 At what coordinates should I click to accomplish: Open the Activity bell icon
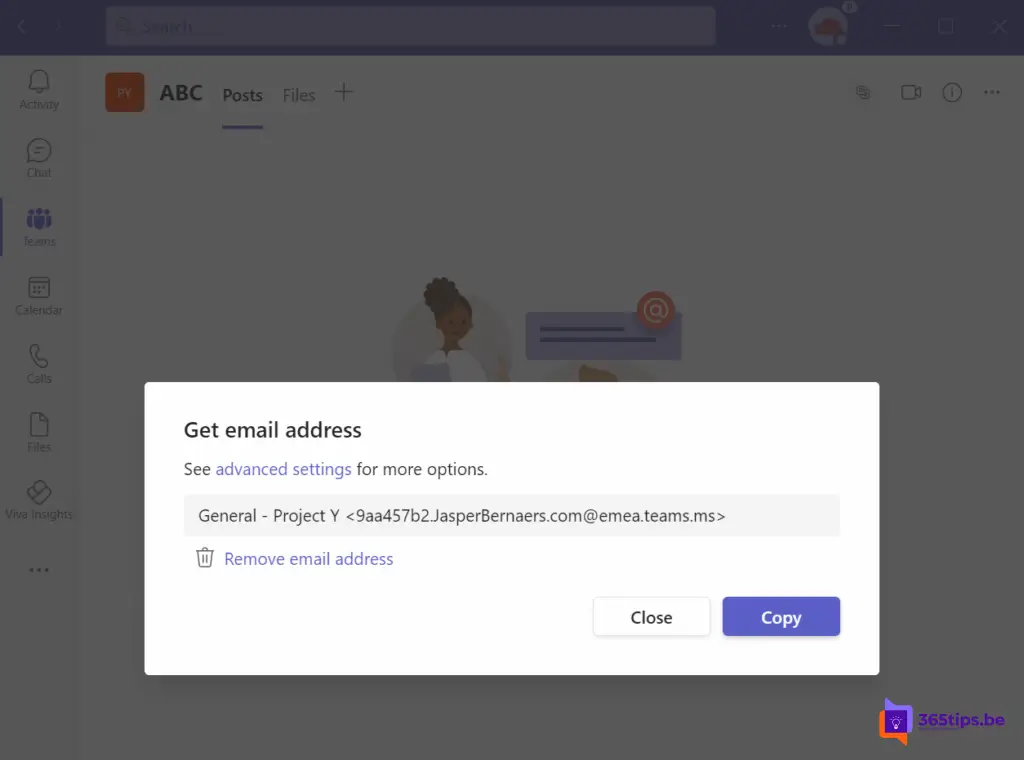click(x=39, y=82)
